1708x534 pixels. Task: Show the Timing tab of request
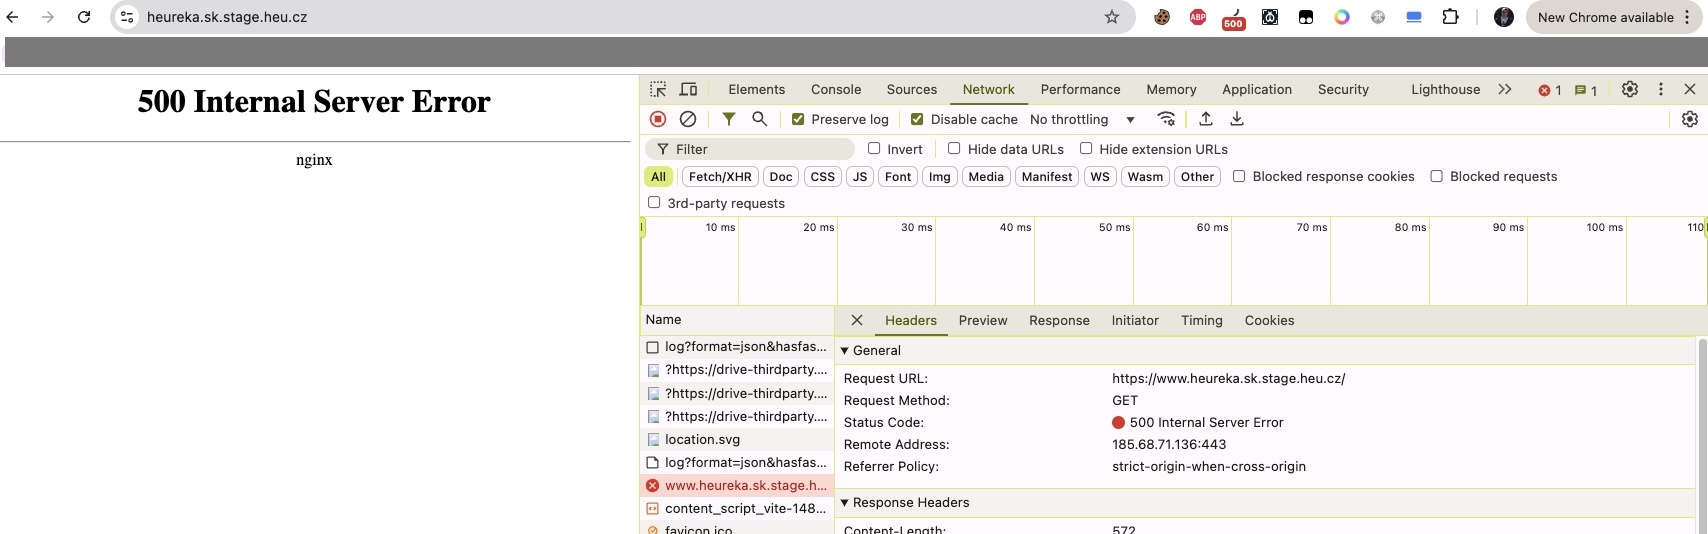(1201, 320)
